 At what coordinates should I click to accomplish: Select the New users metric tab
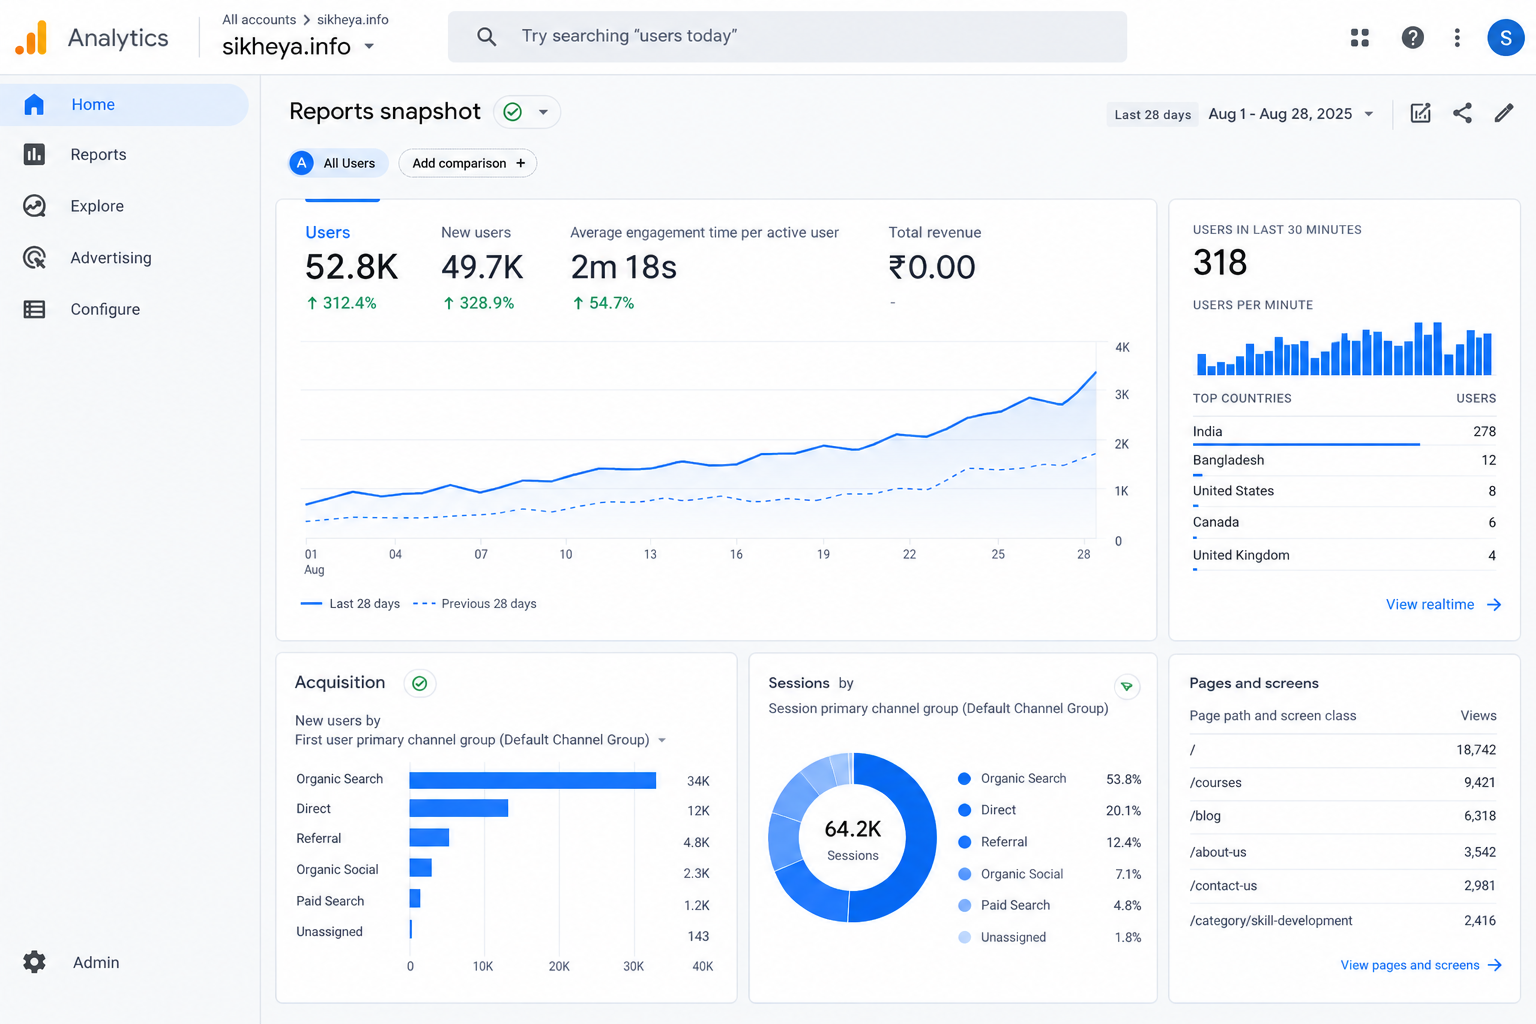coord(482,267)
